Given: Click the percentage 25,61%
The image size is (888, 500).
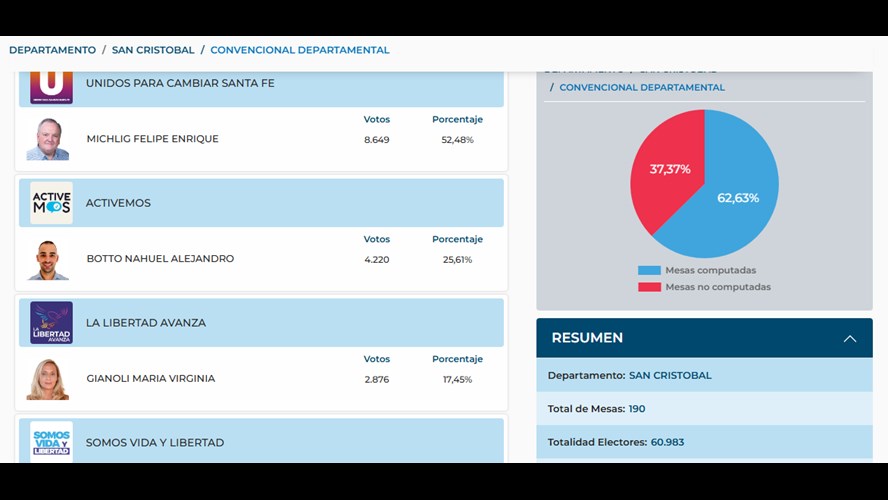Looking at the screenshot, I should (458, 260).
